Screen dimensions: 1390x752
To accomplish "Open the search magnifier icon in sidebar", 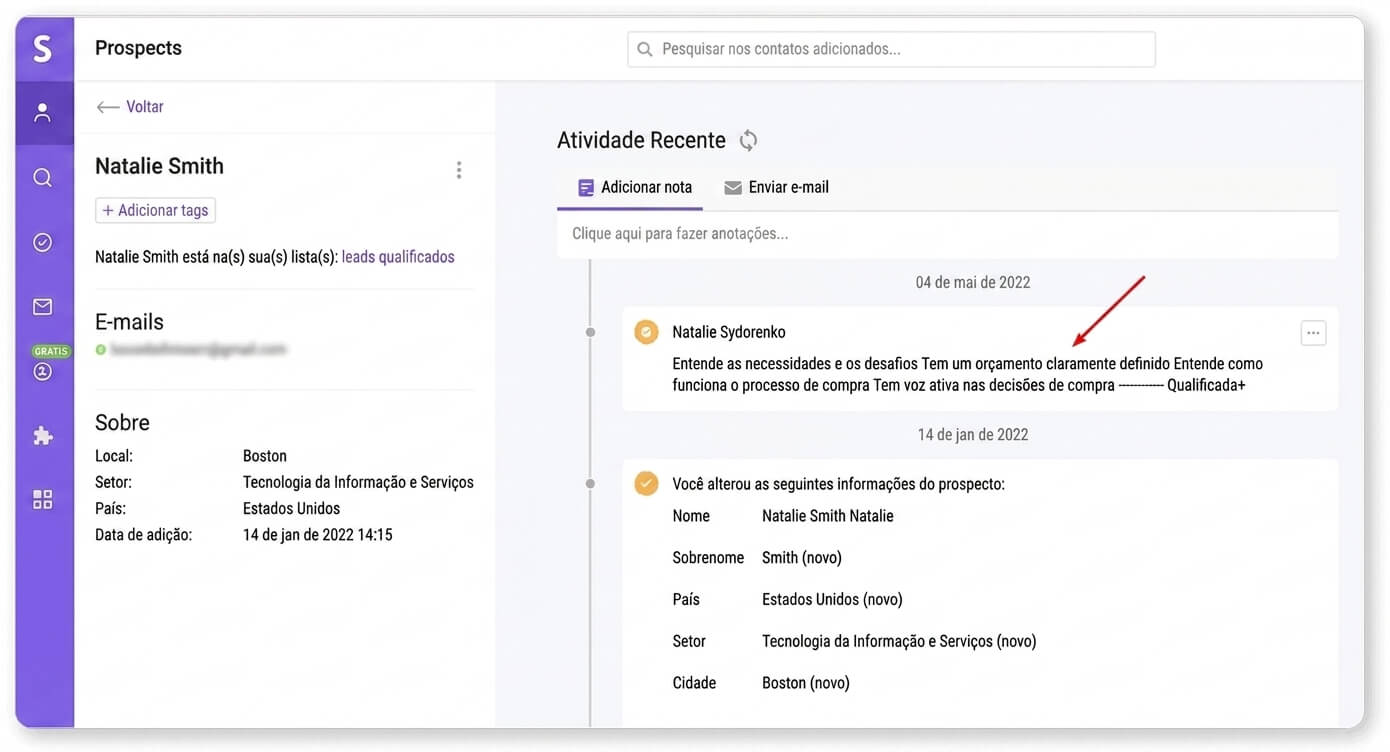I will pyautogui.click(x=42, y=177).
